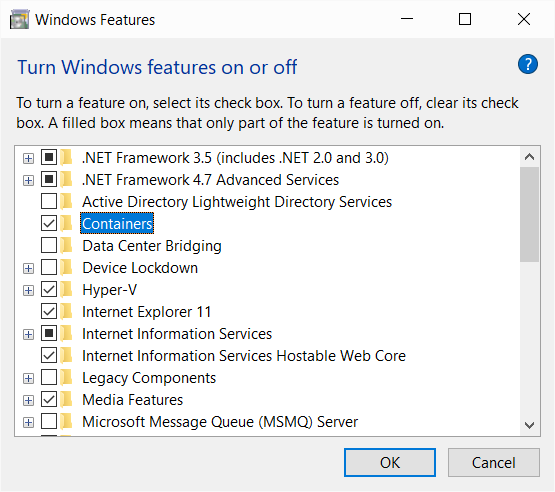Expand the Internet Information Services node

tap(28, 334)
